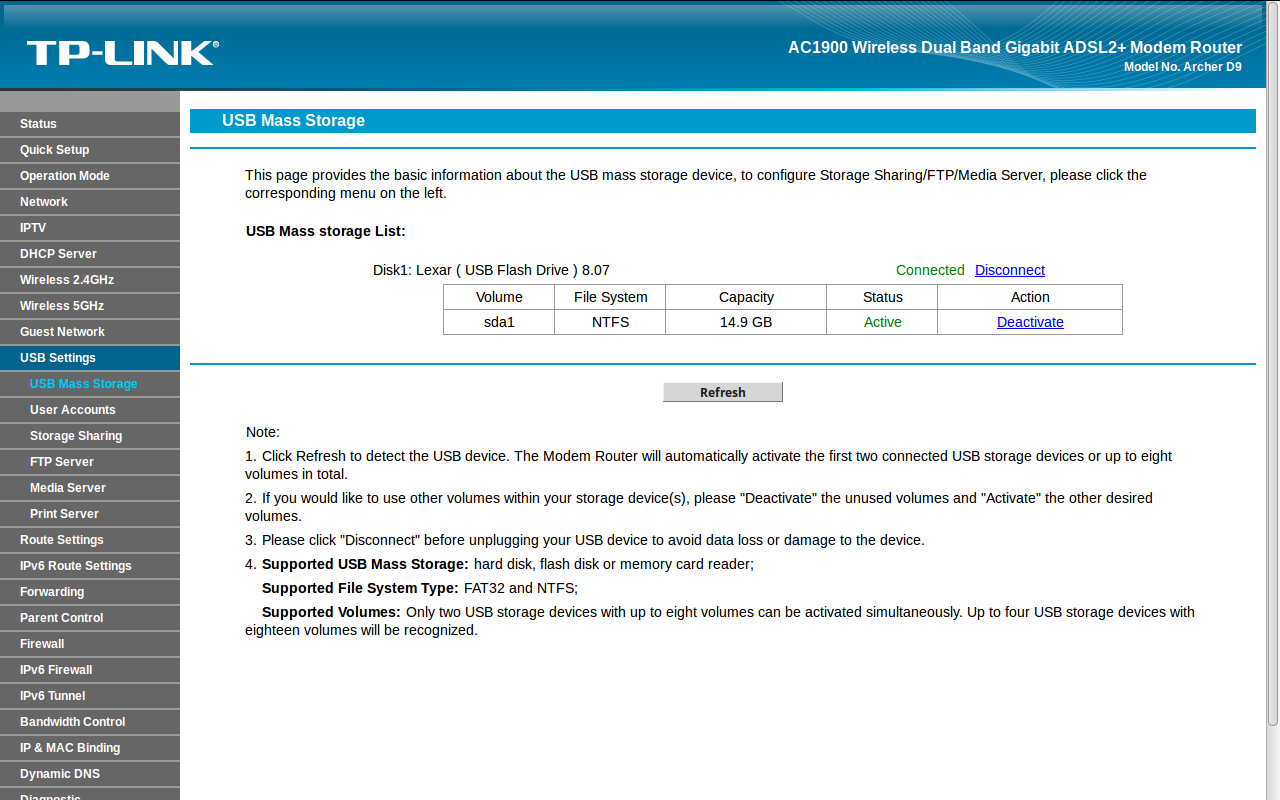Screen dimensions: 1280x800
Task: Open DHCP Server settings
Action: 58,254
